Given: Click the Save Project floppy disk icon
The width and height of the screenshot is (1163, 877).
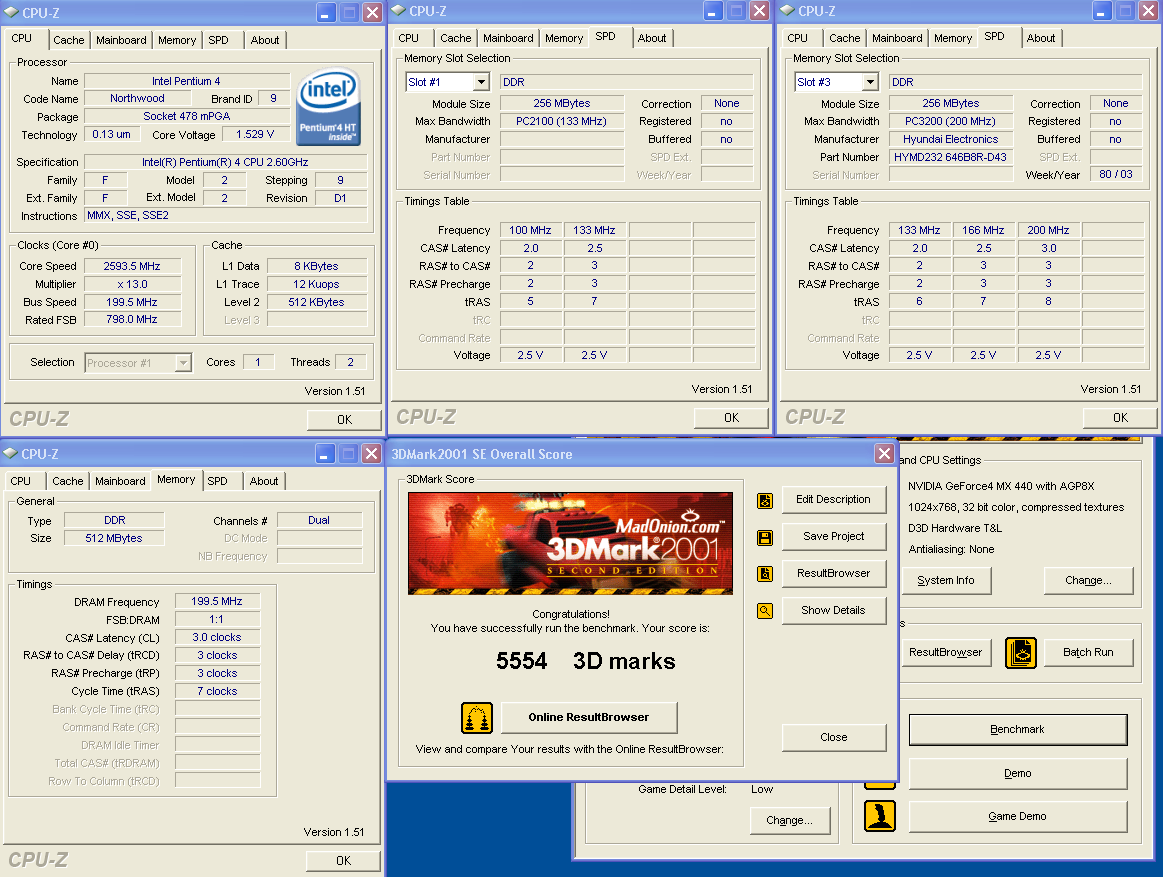Looking at the screenshot, I should [x=765, y=537].
